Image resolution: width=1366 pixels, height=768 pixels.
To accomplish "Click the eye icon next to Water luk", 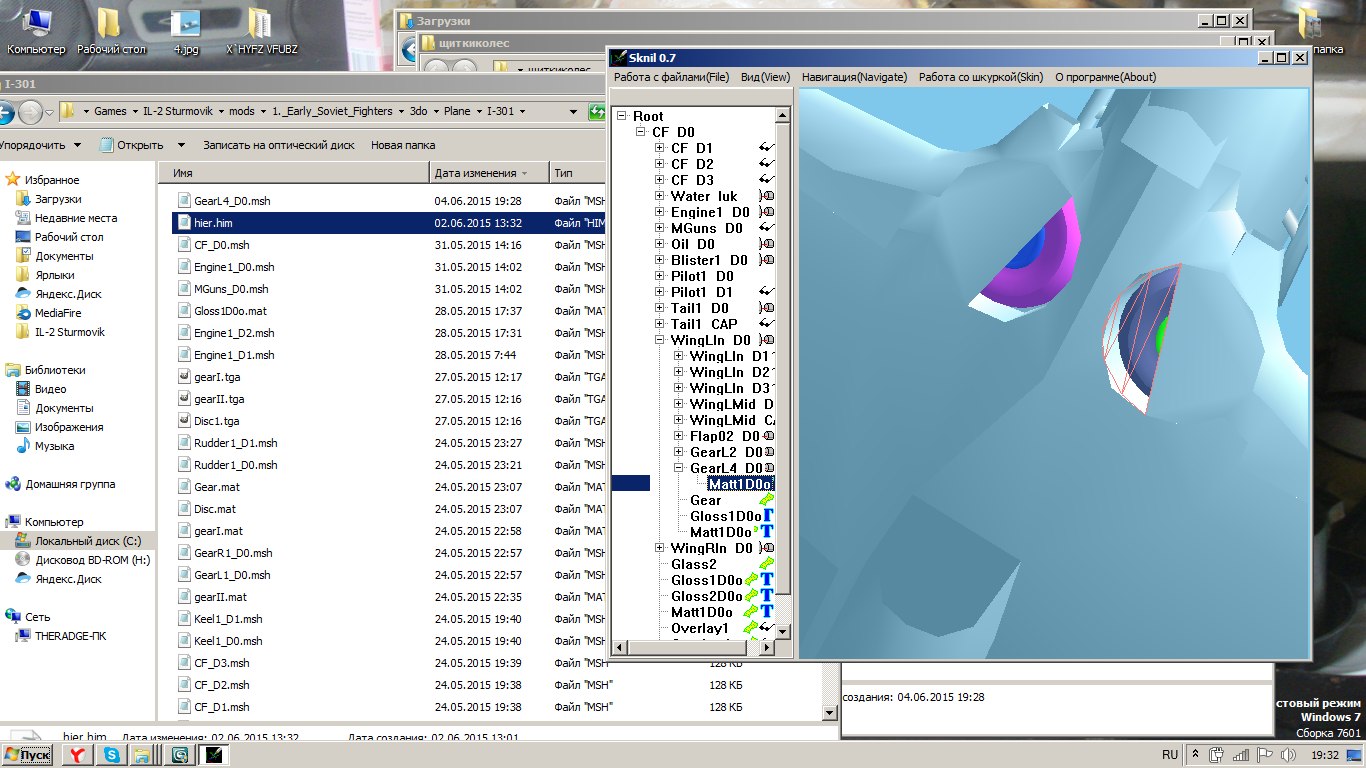I will pos(767,196).
